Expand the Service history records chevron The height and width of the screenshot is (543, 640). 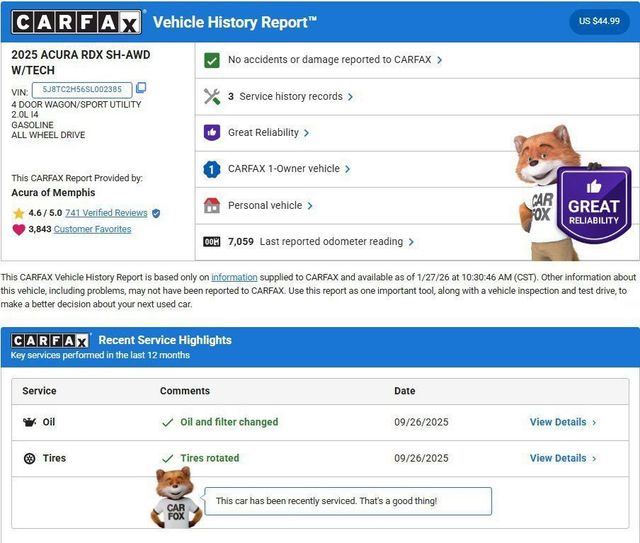(x=350, y=97)
